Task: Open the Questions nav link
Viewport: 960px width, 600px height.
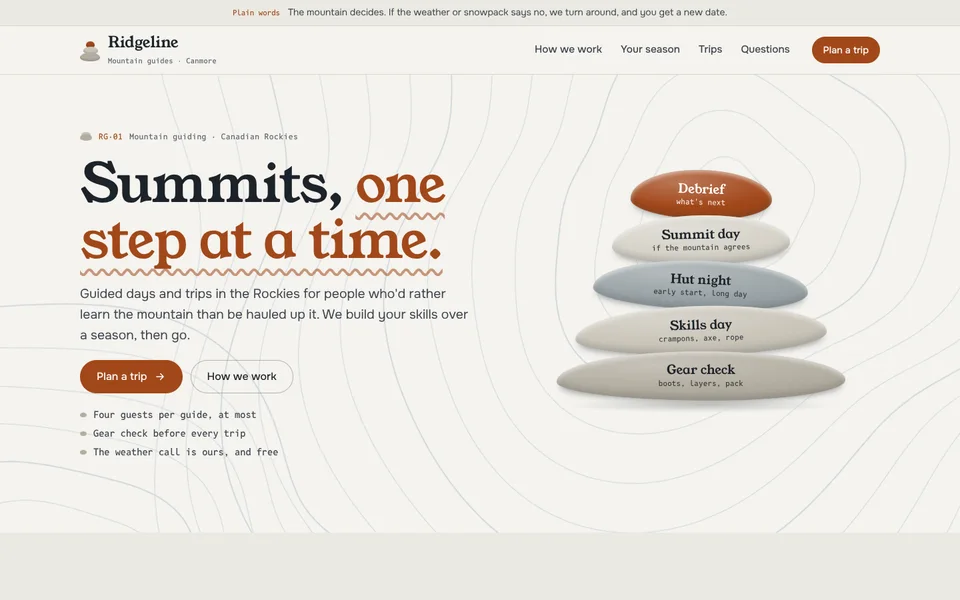Action: 765,50
